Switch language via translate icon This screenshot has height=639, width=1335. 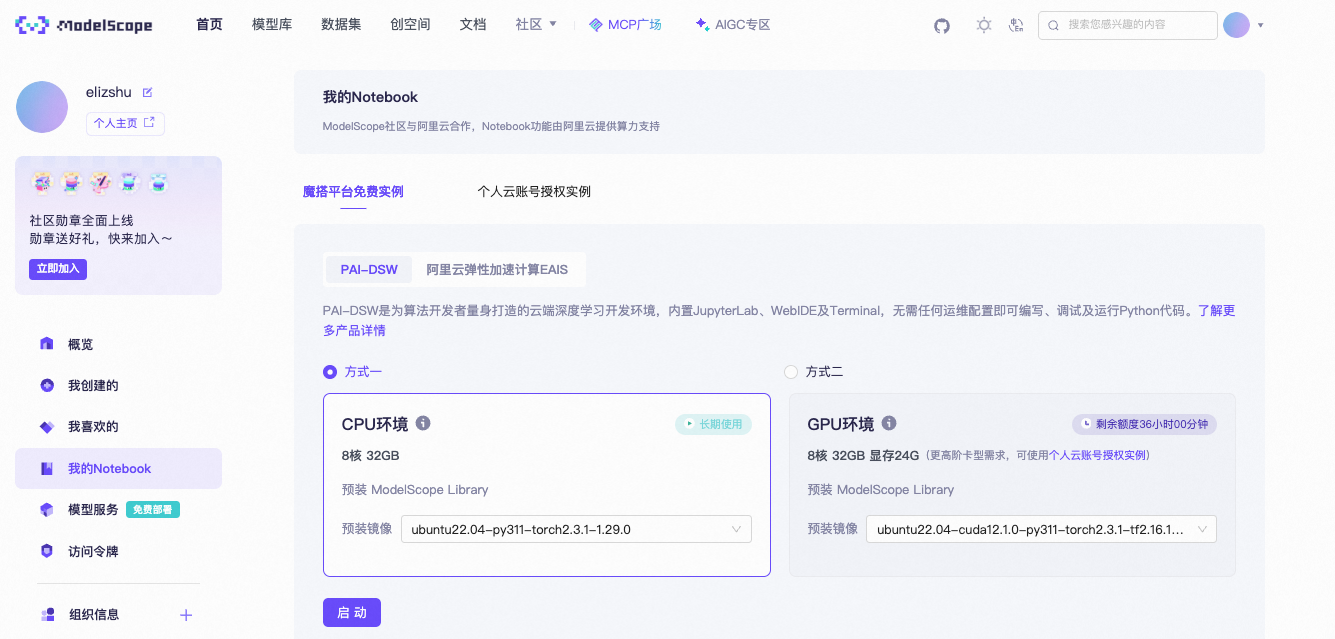(1017, 25)
